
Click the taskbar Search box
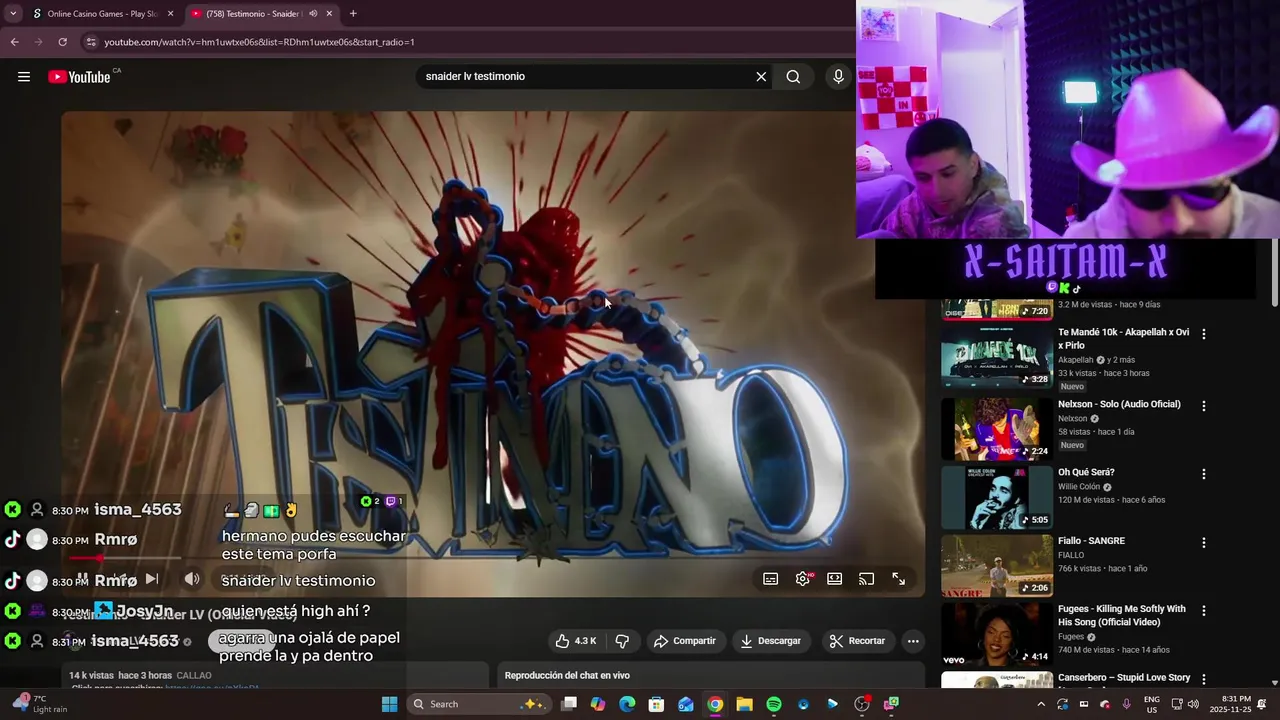[478, 704]
